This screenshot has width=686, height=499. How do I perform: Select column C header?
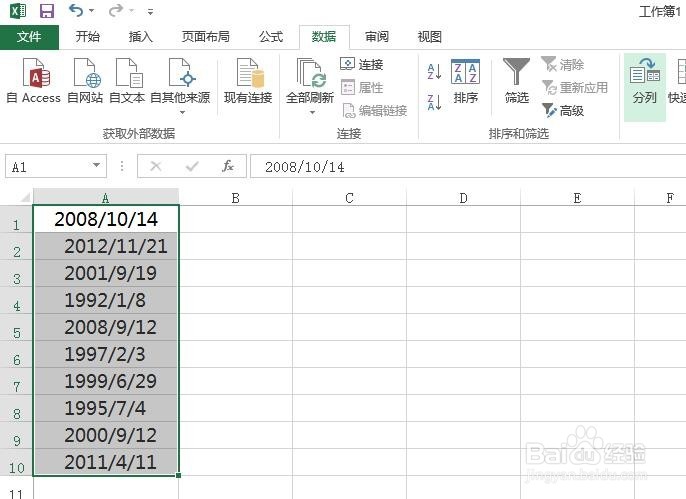(349, 198)
